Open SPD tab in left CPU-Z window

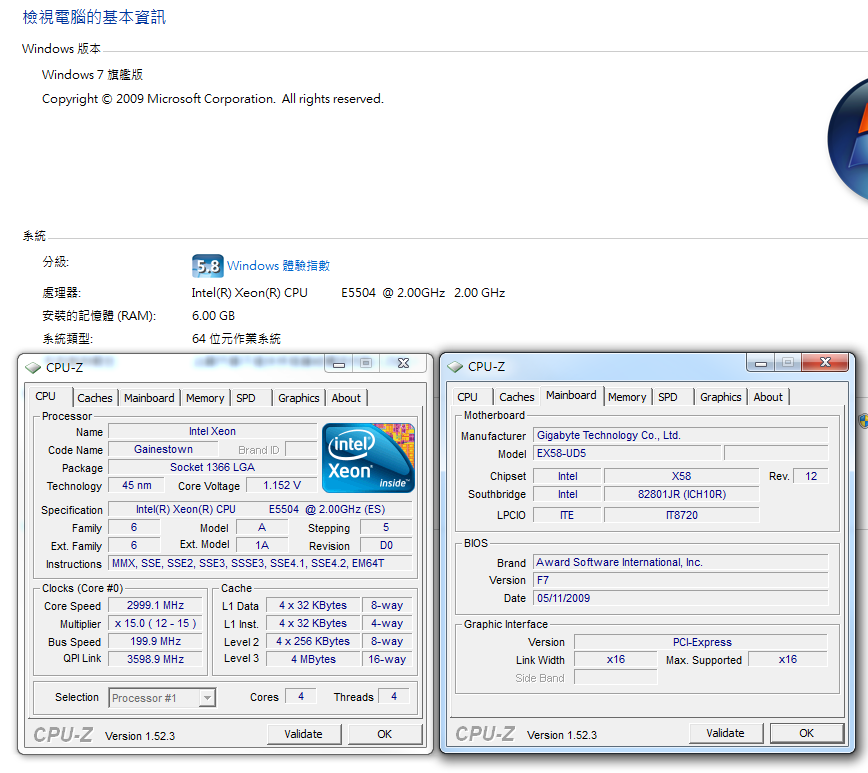[246, 398]
